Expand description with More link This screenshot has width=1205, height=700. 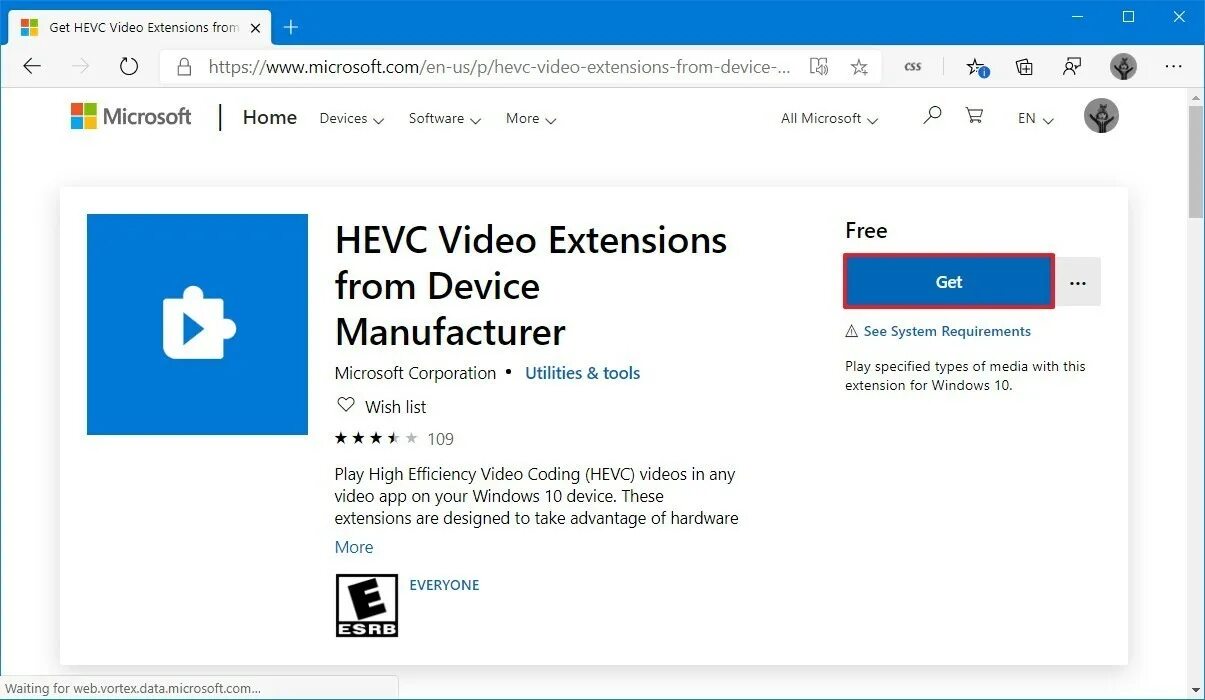click(x=354, y=547)
